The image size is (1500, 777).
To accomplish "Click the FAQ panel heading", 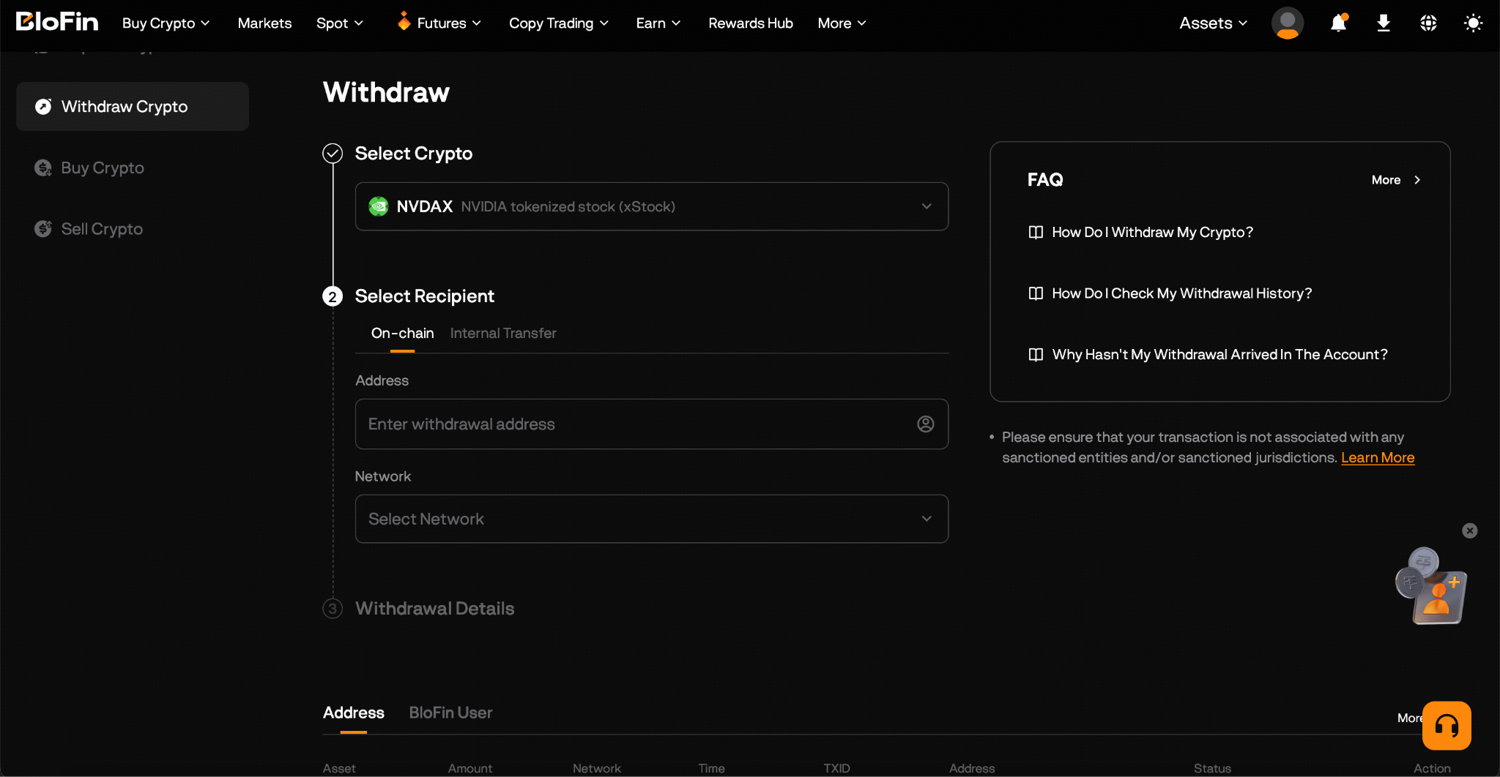I will click(x=1045, y=180).
